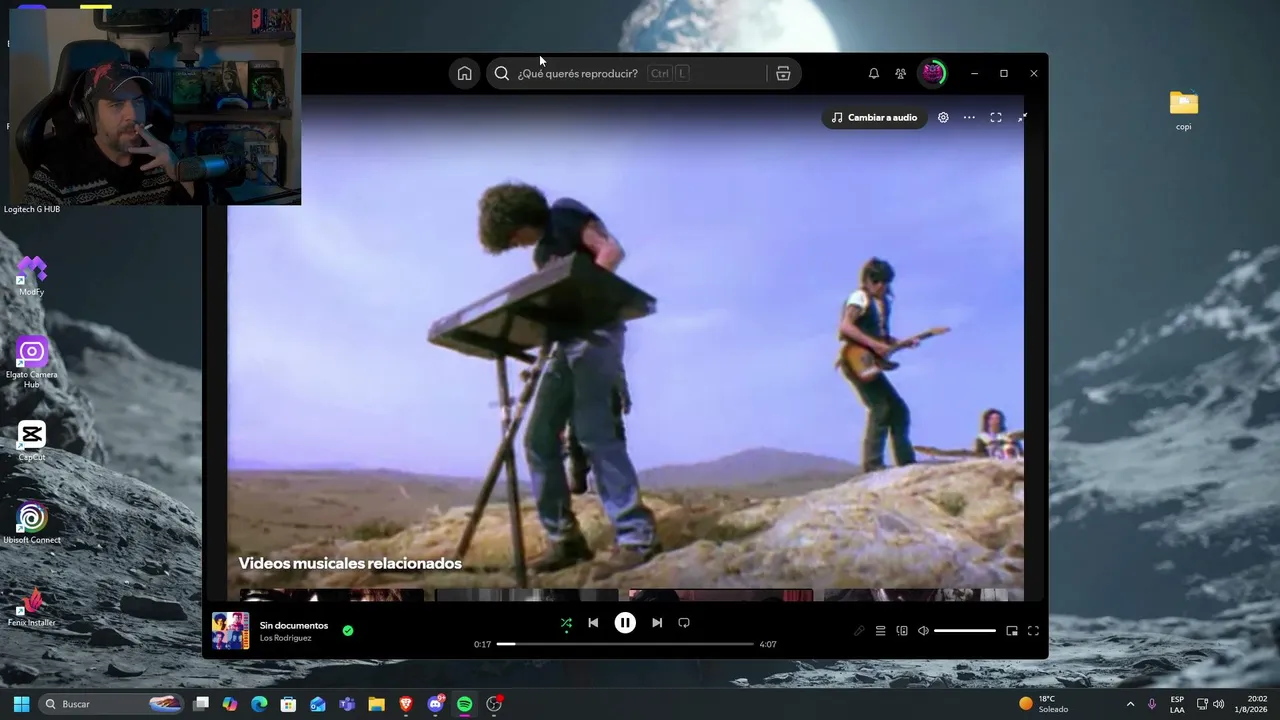The image size is (1280, 720).
Task: Open the Windows Start menu
Action: click(x=21, y=704)
